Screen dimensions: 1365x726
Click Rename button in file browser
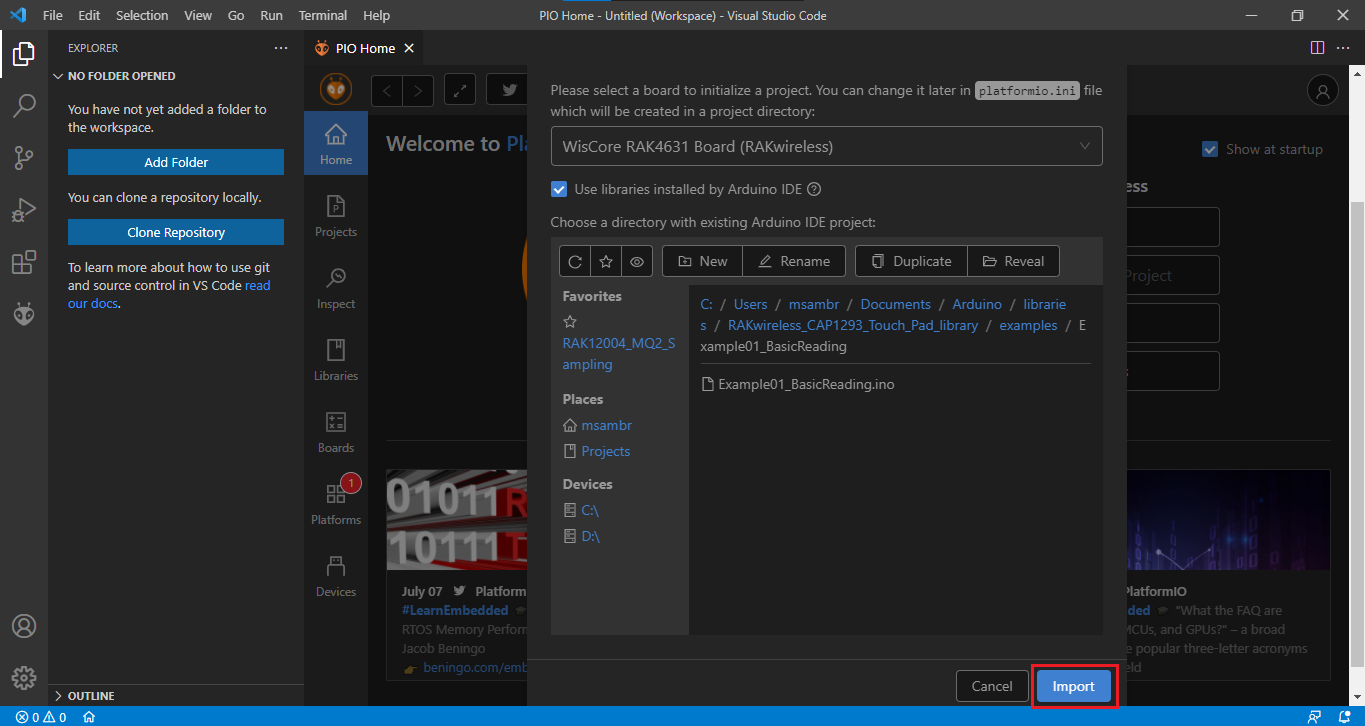pyautogui.click(x=794, y=261)
